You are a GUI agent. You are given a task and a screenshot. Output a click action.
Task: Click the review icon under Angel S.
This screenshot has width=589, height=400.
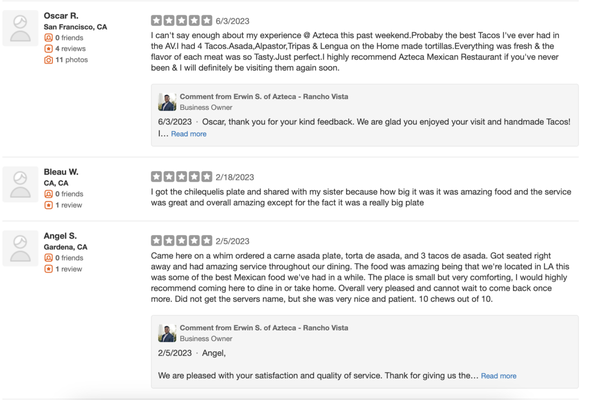(x=48, y=269)
